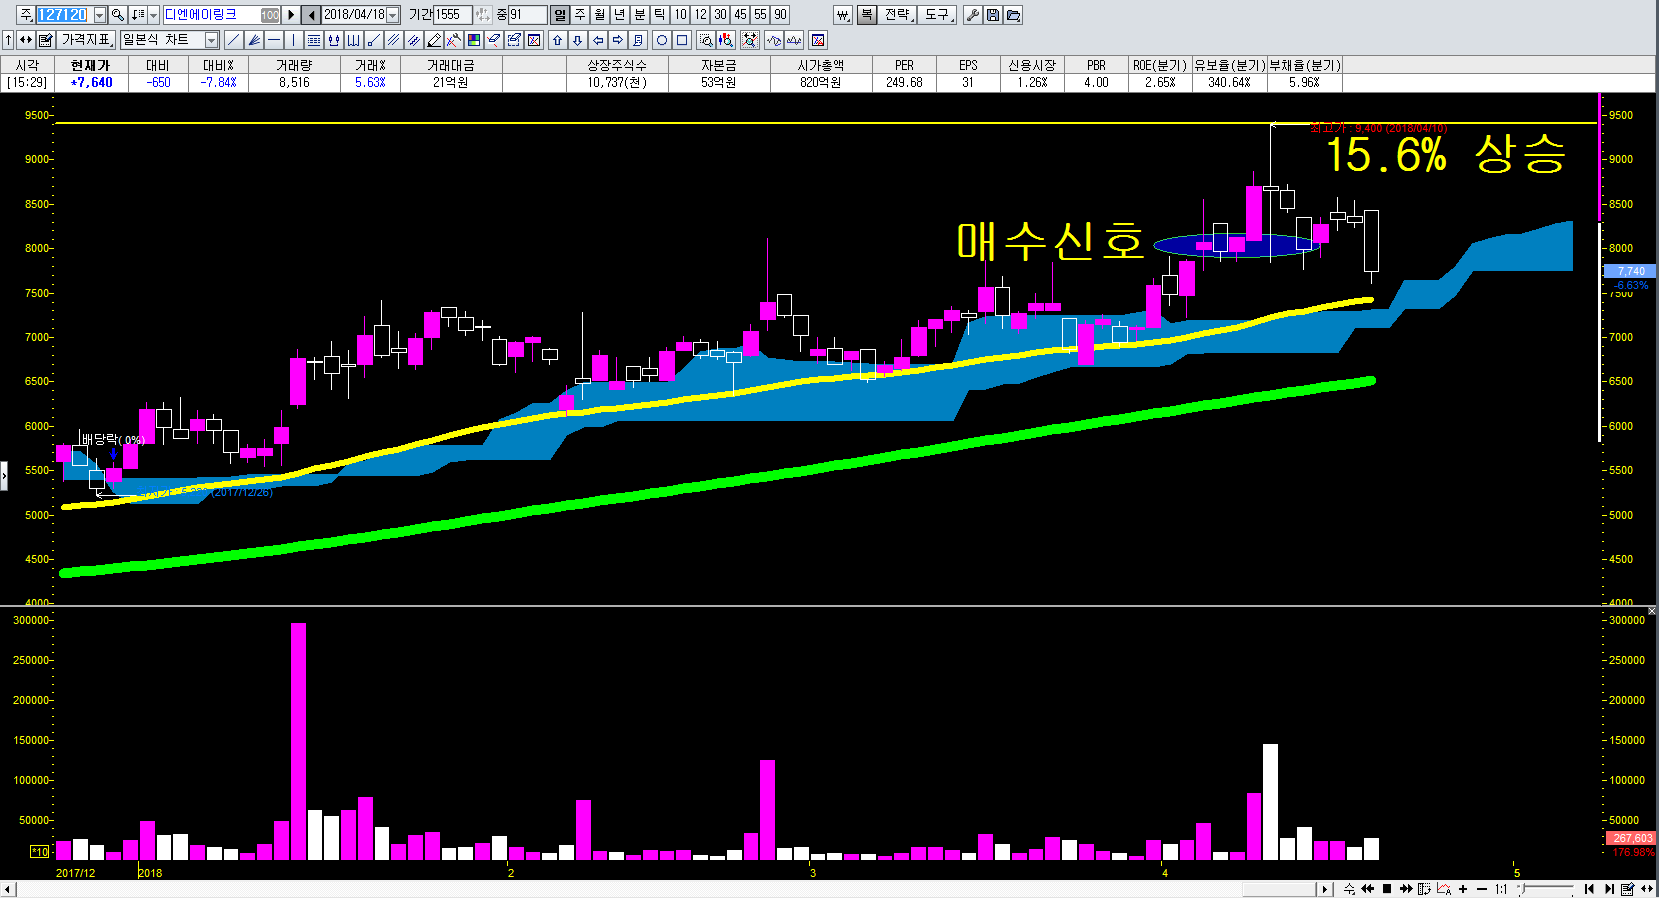Viewport: 1659px width, 899px height.
Task: Insert a left arrow marker
Action: pos(597,40)
